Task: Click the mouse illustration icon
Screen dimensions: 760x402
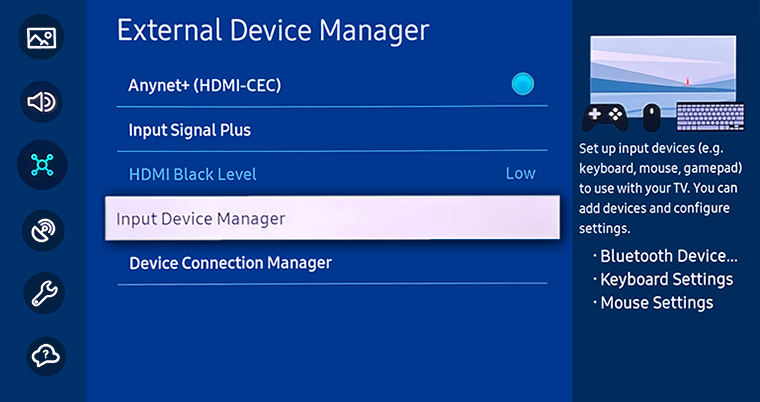Action: coord(652,117)
